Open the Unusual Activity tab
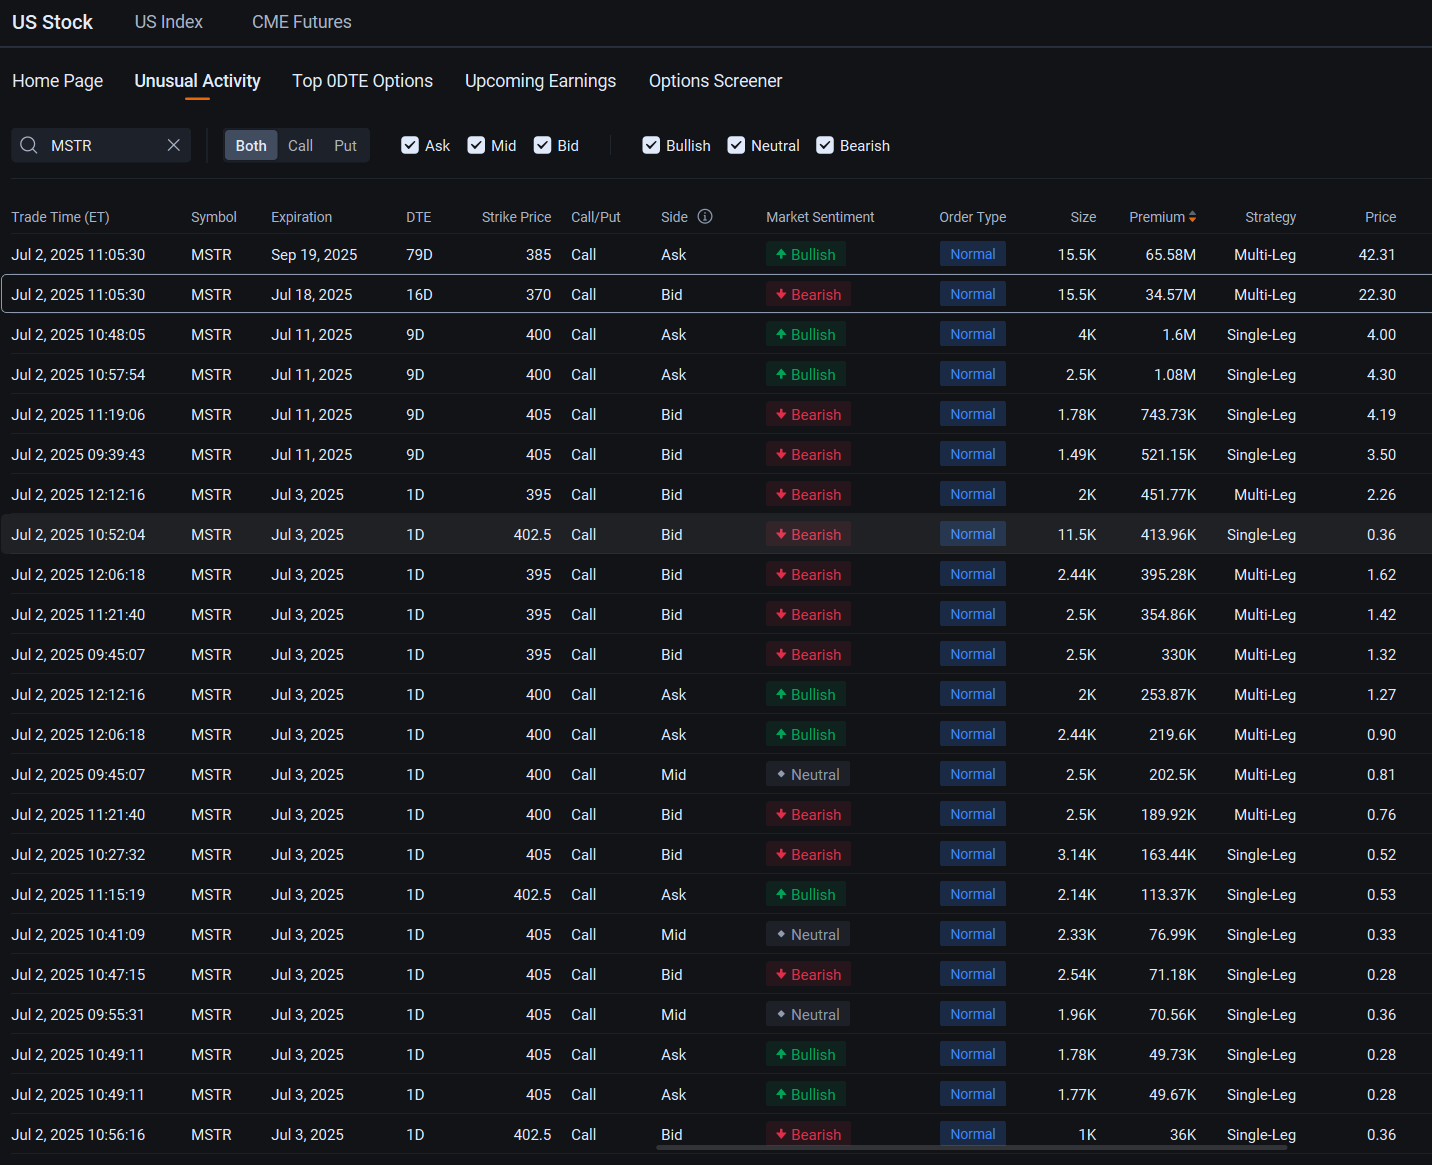 (198, 81)
